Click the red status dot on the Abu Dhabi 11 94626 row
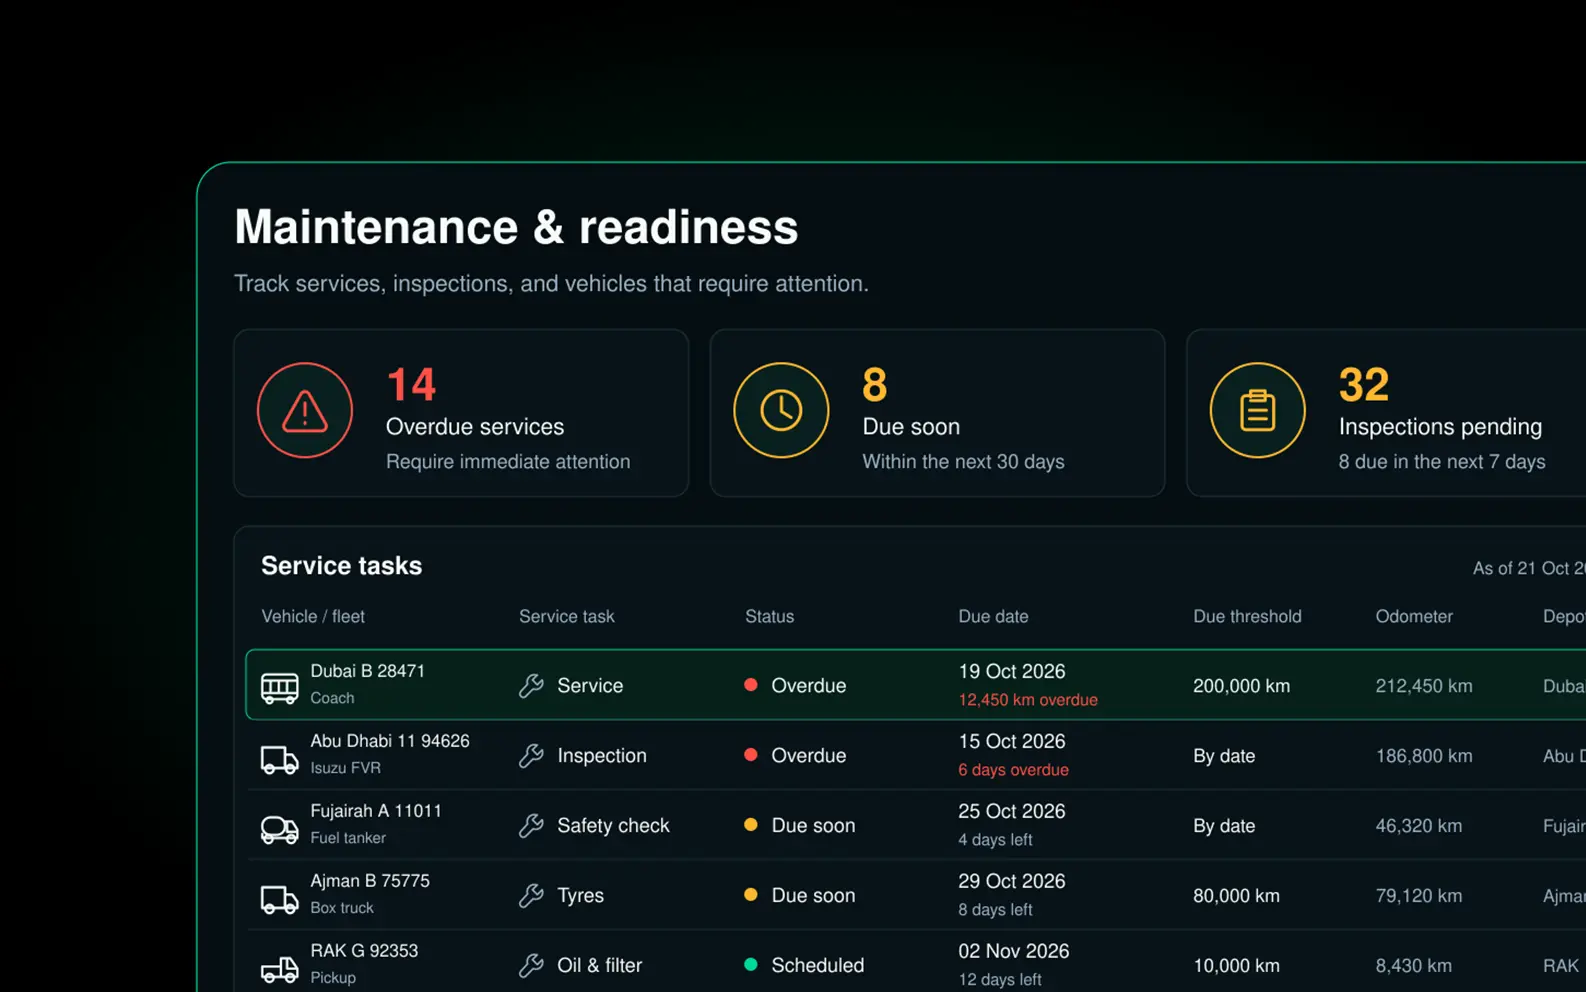 point(750,755)
